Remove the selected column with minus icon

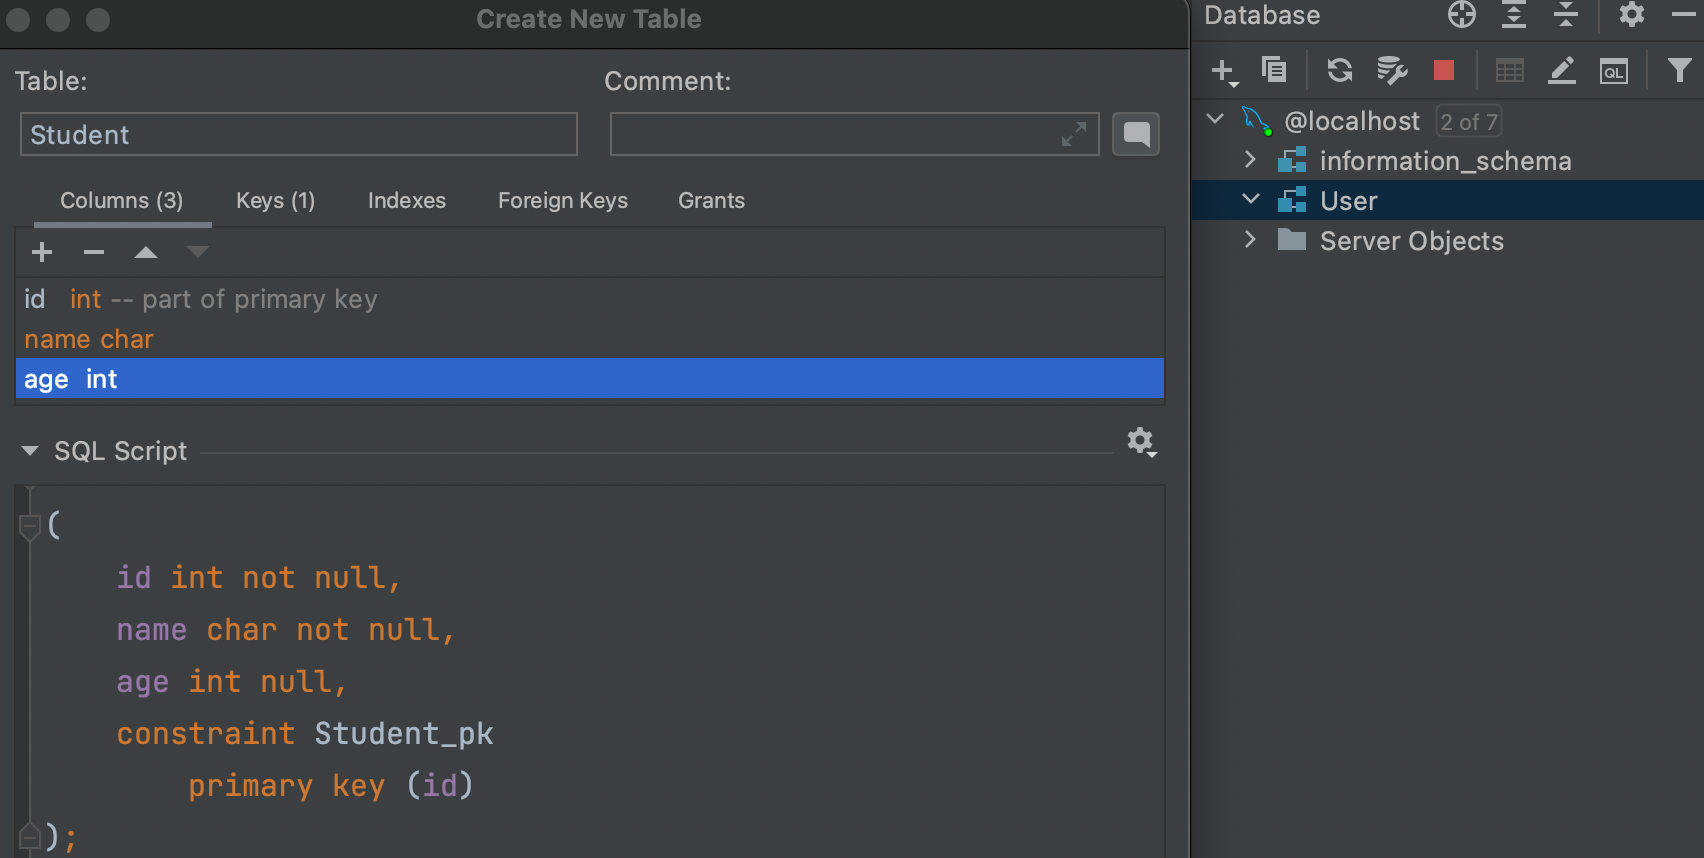pyautogui.click(x=94, y=252)
